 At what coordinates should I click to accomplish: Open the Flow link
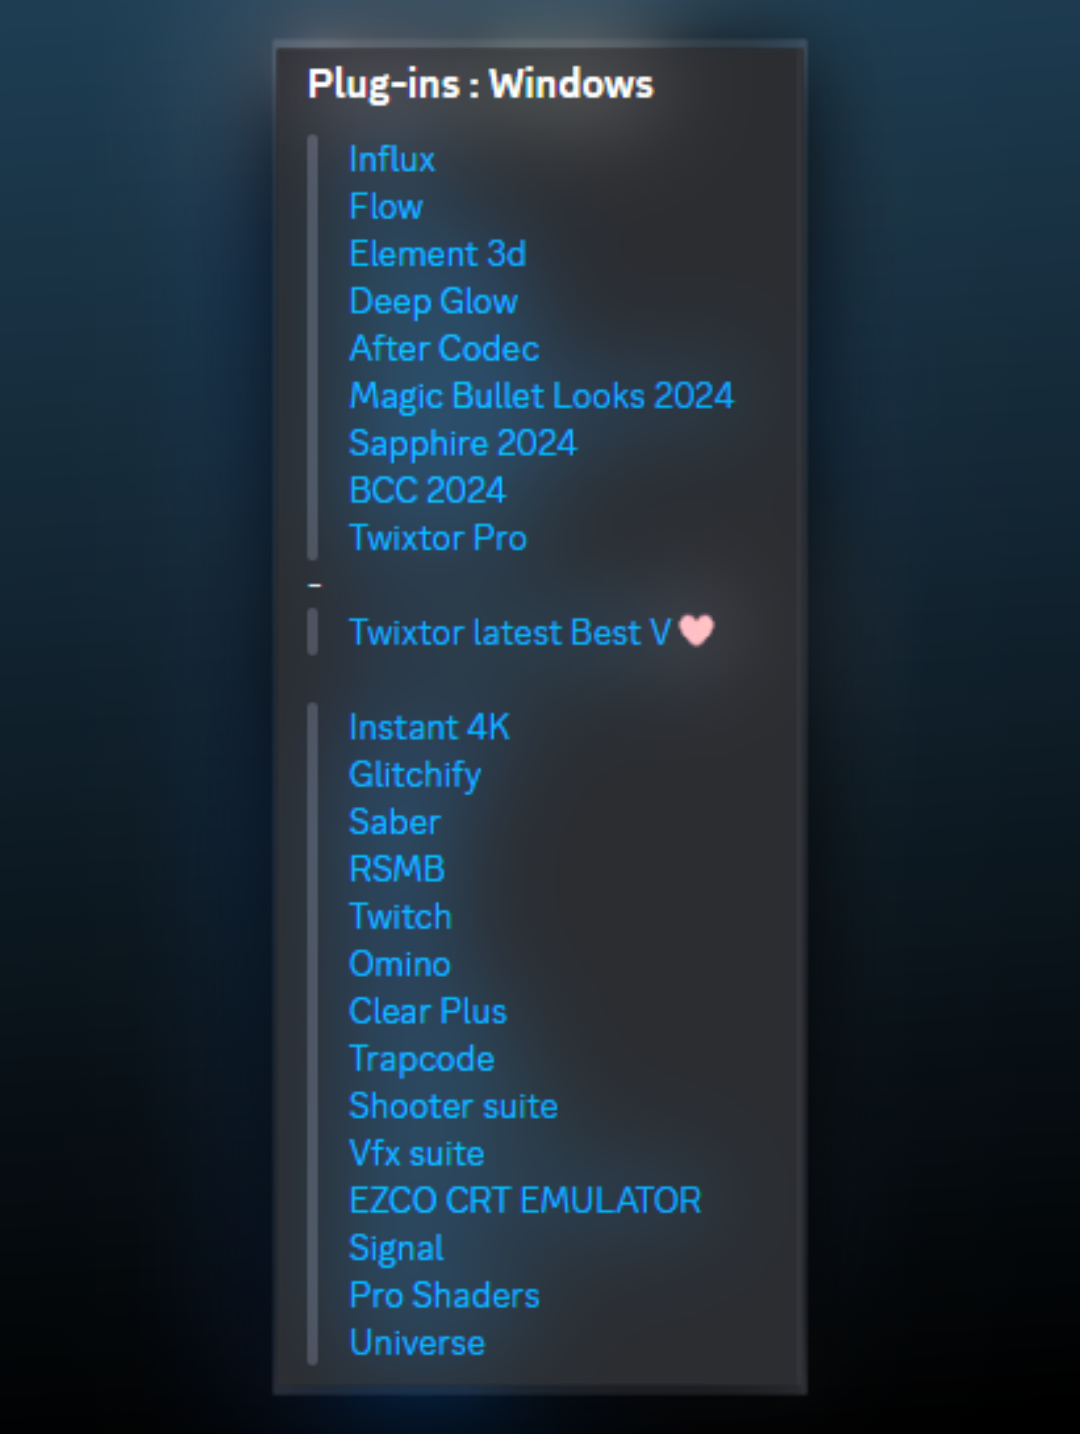point(386,206)
